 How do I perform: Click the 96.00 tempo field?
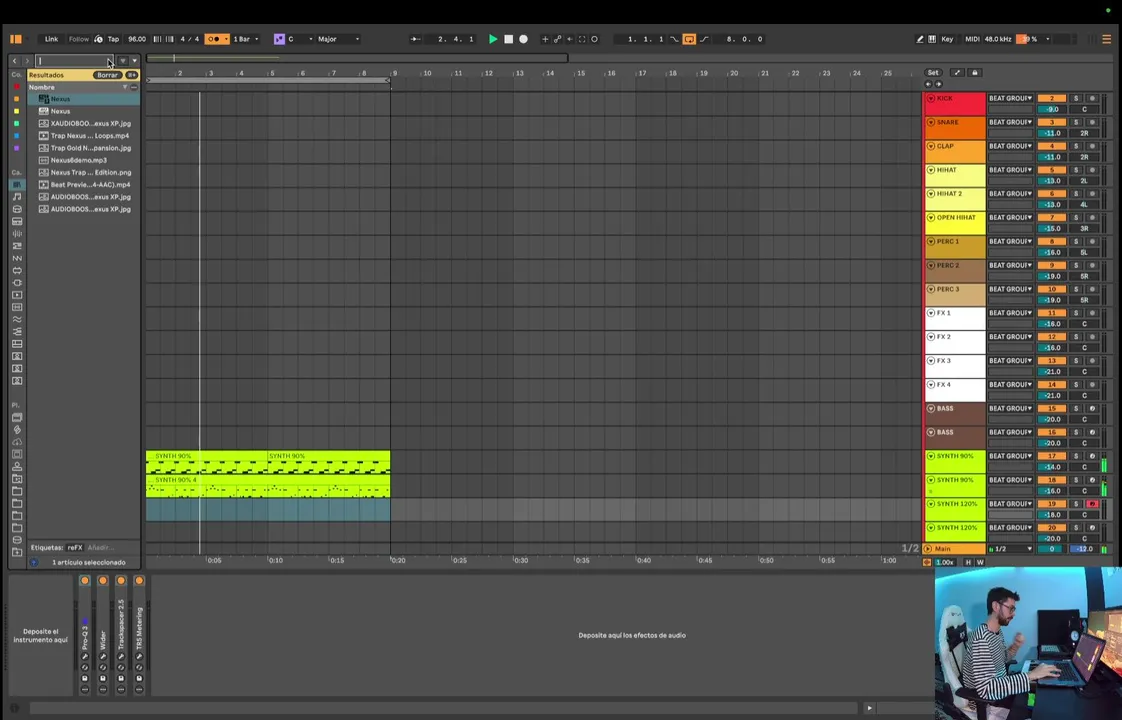point(137,39)
